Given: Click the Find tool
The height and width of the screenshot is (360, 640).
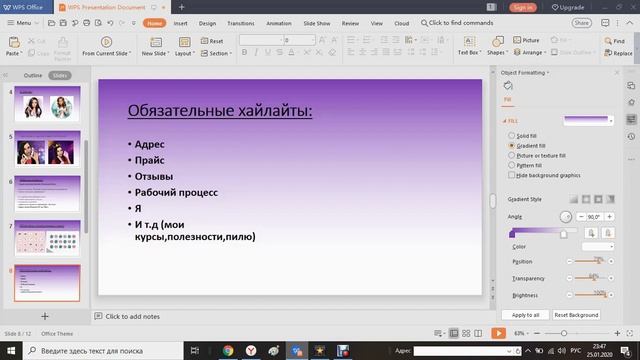Looking at the screenshot, I should (615, 41).
